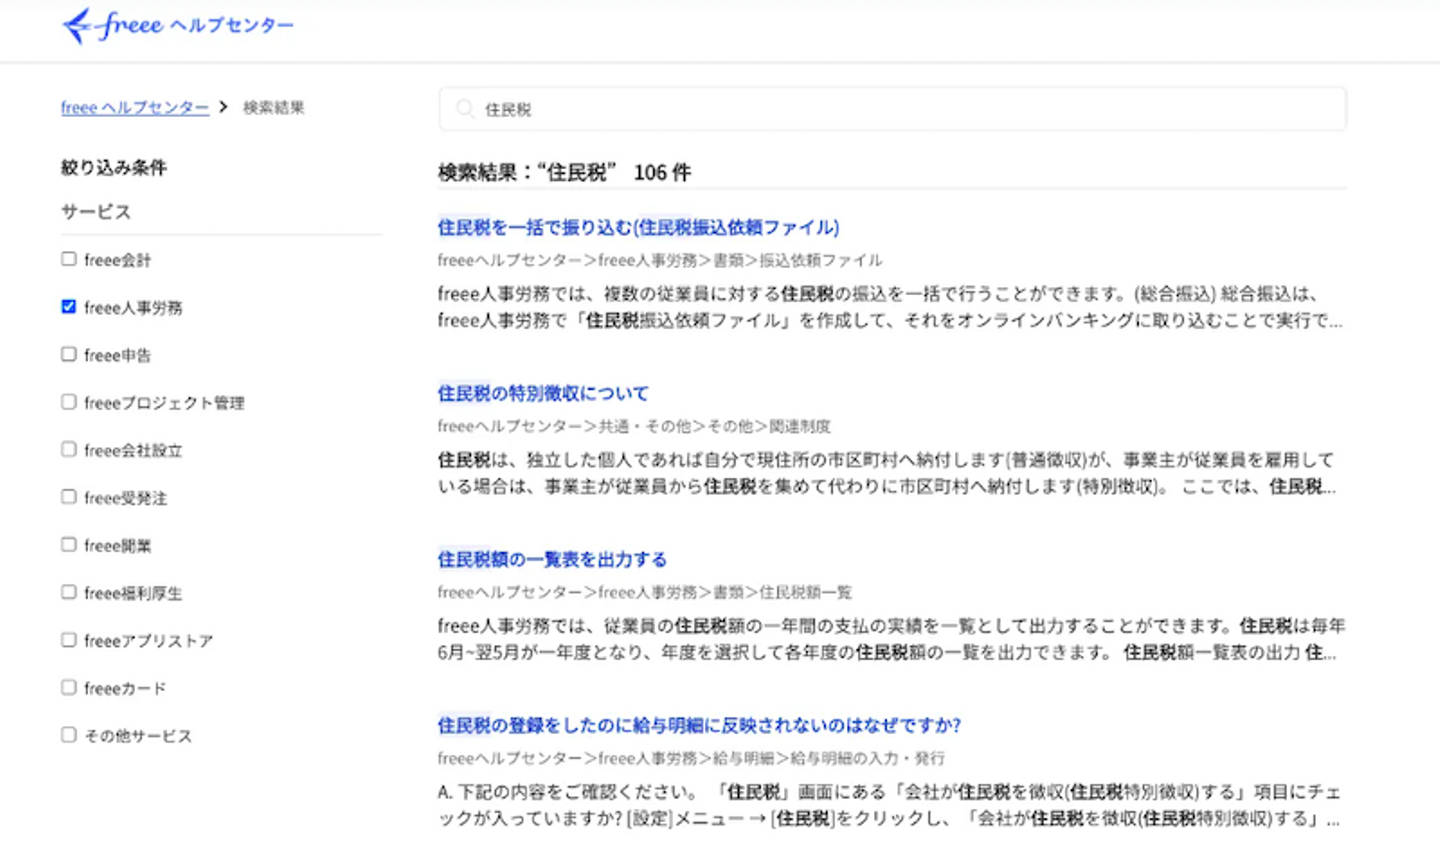Image resolution: width=1440 pixels, height=842 pixels.
Task: Open the freee ヘルプセンター breadcrumb link
Action: pos(135,107)
